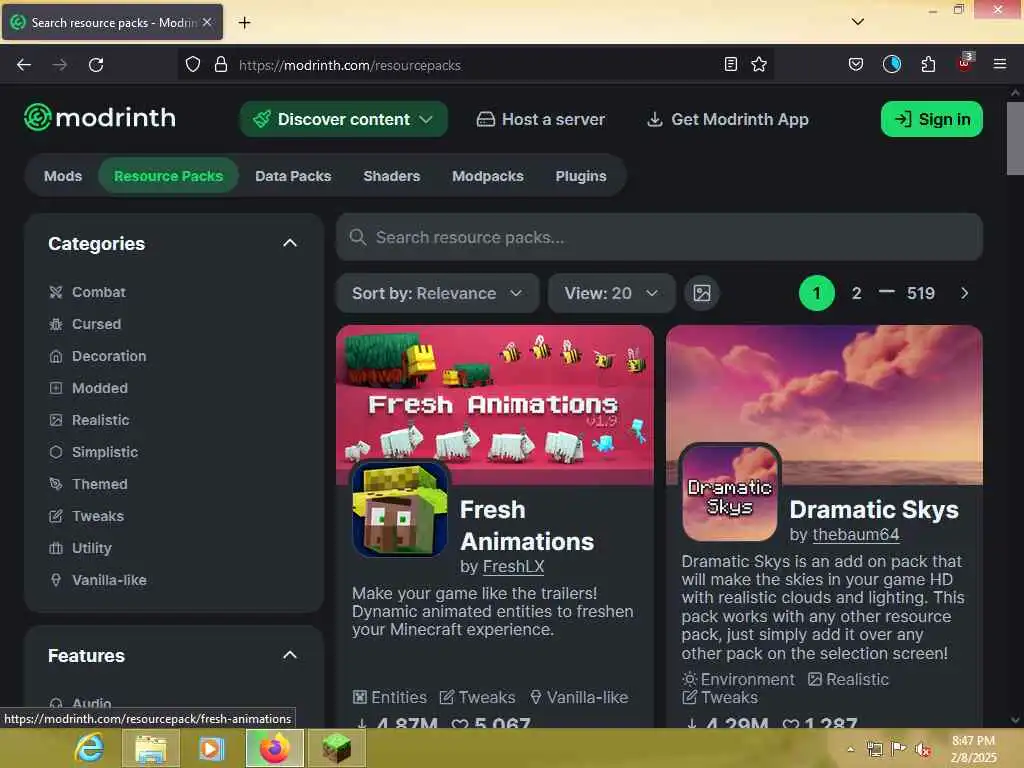Screen dimensions: 1024x768
Task: Switch to the Mods tab
Action: pos(63,176)
